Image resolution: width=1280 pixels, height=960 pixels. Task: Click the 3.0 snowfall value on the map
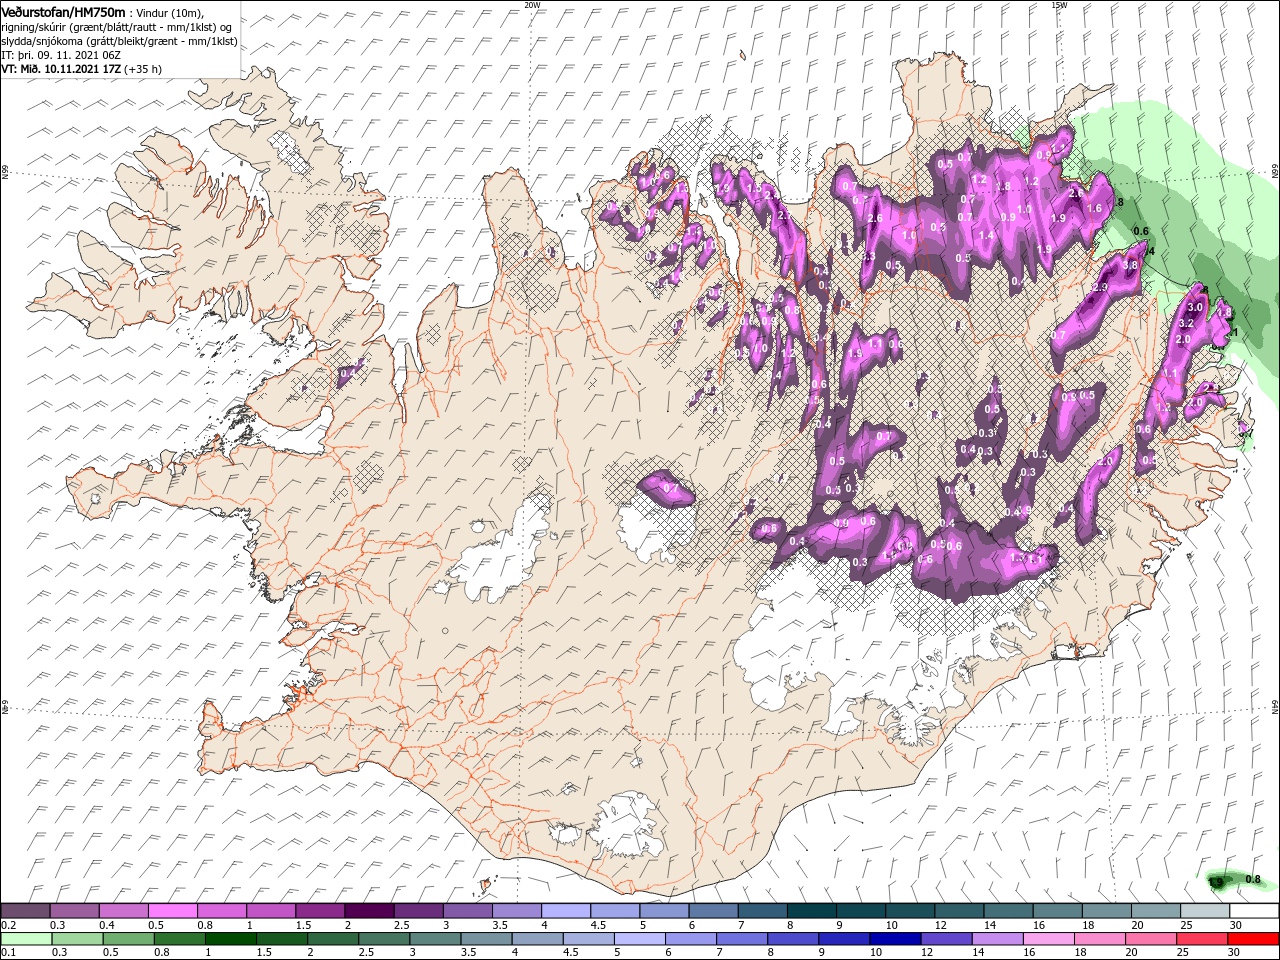(1193, 307)
